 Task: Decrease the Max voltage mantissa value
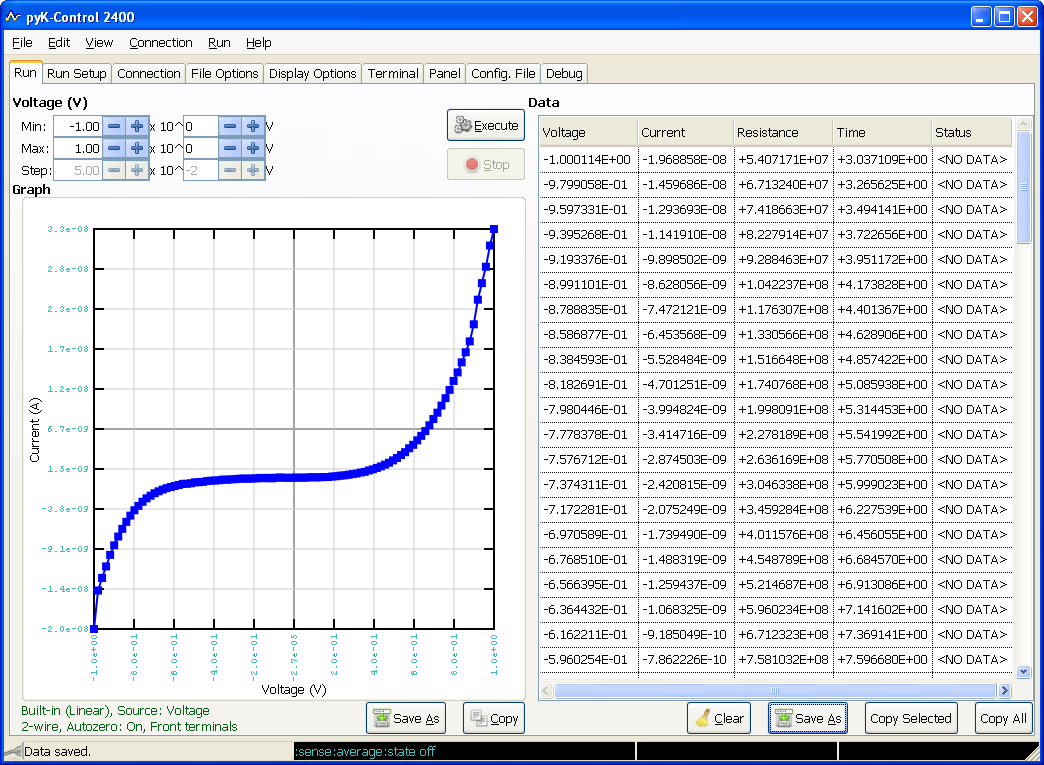click(114, 148)
